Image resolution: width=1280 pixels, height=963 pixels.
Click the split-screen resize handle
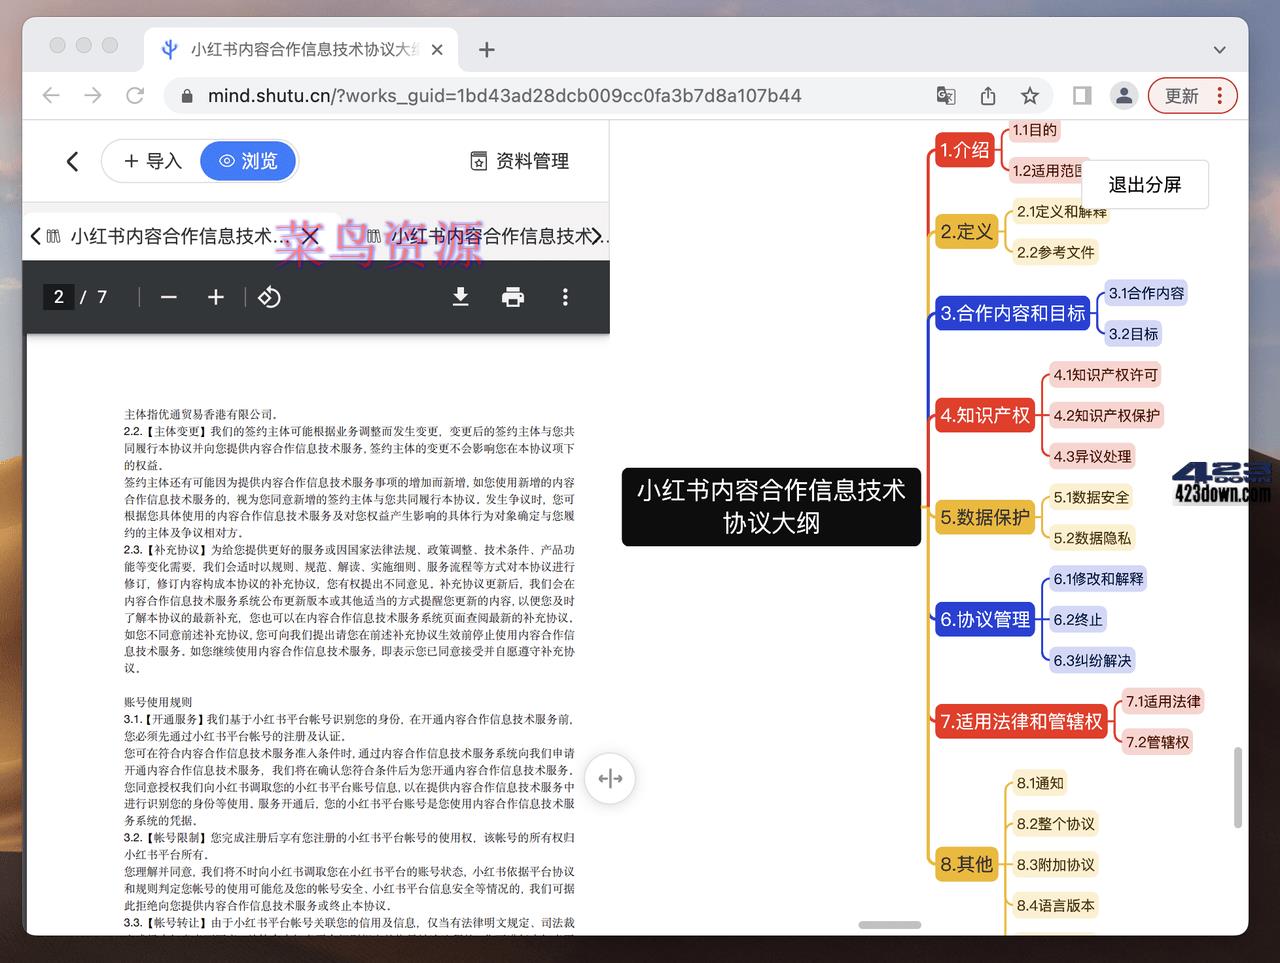coord(610,778)
